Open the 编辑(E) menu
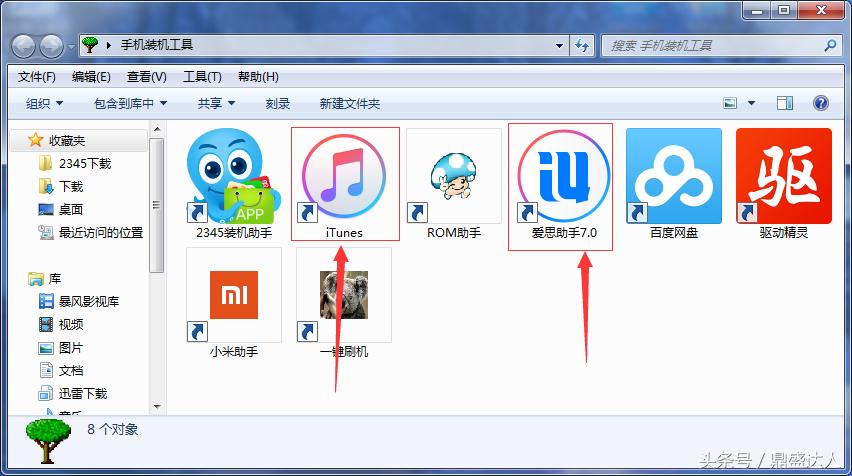852x476 pixels. (91, 77)
